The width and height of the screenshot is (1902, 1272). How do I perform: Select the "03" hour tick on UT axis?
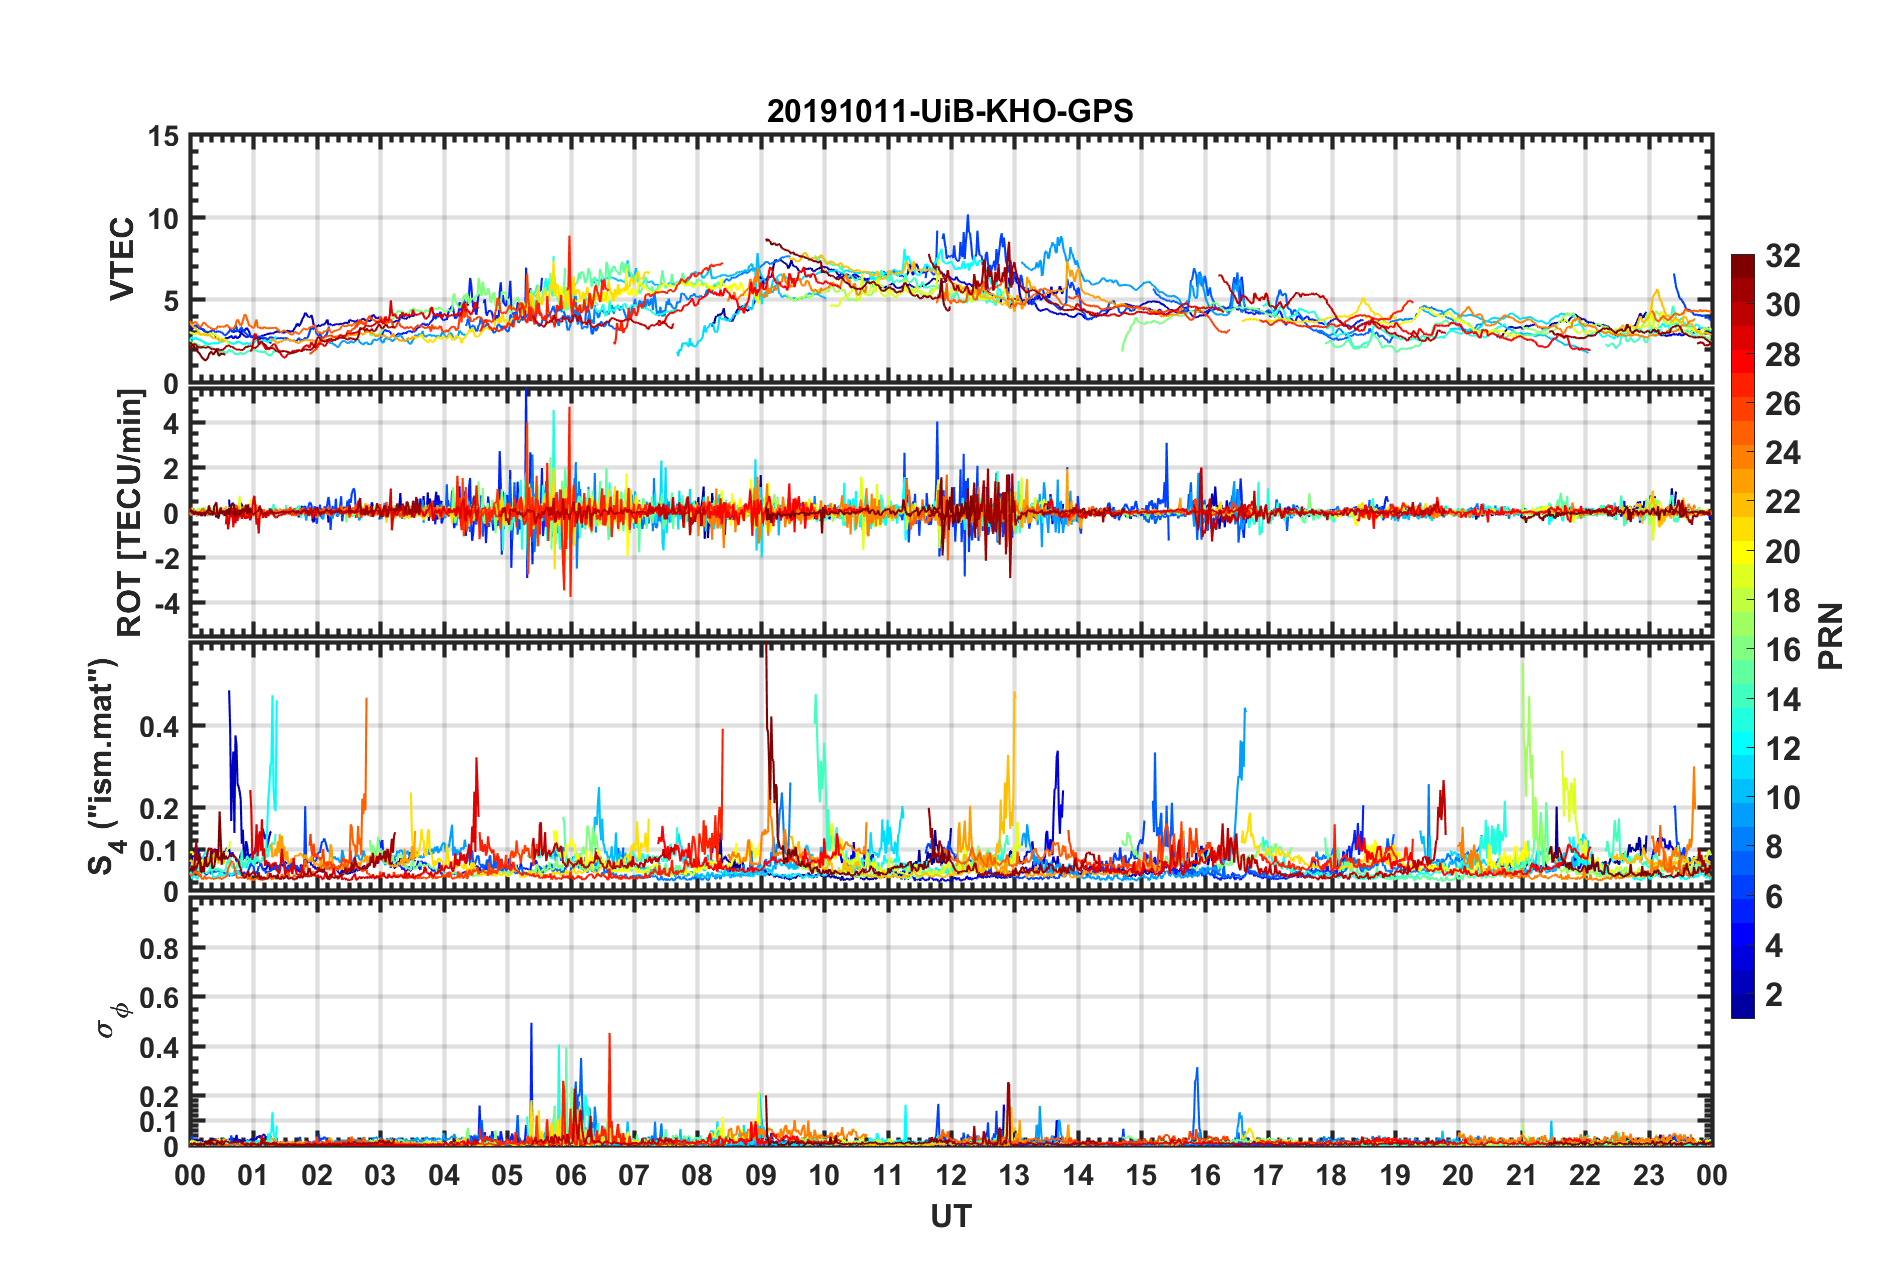(x=380, y=1175)
